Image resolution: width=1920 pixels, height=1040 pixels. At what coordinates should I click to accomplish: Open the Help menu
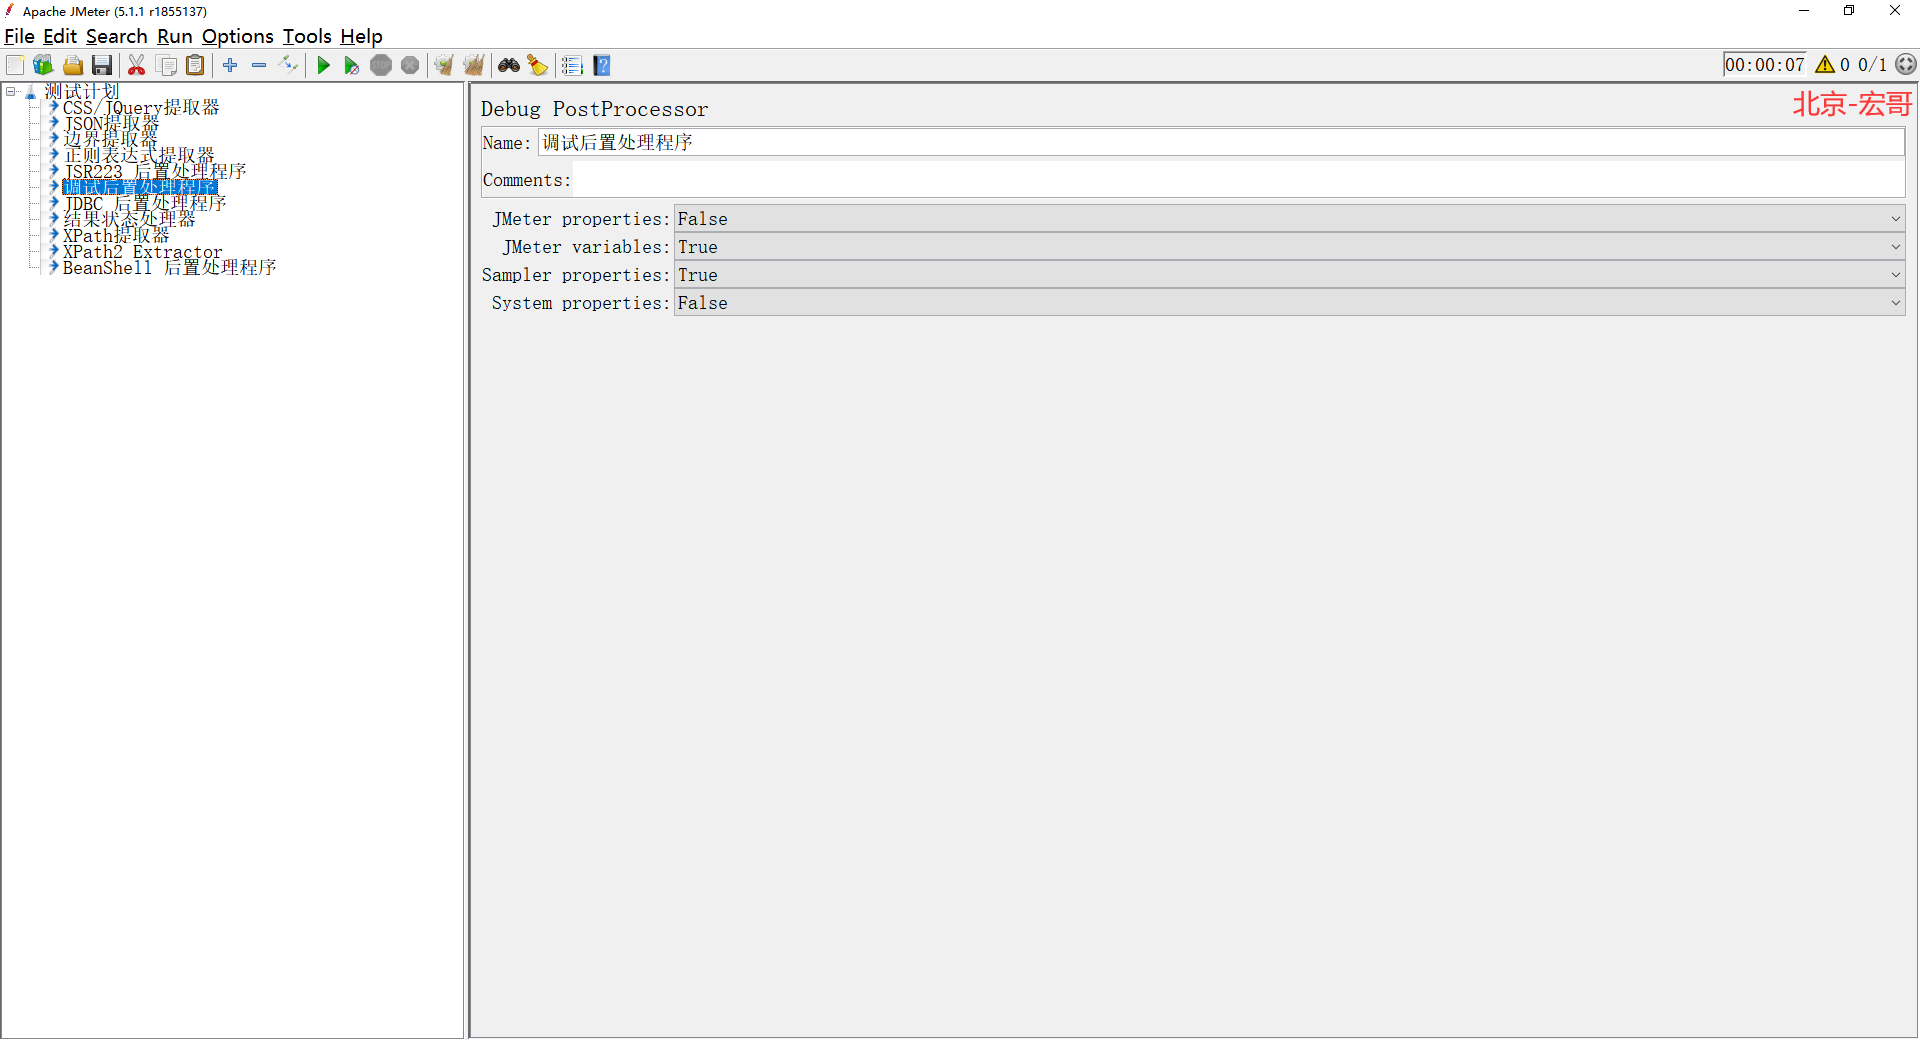click(x=361, y=36)
